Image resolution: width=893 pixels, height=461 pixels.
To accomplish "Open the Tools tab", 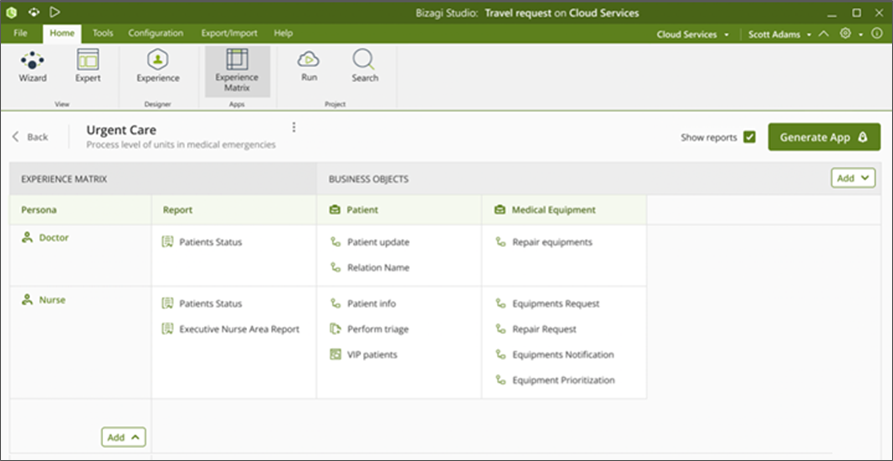I will (103, 33).
